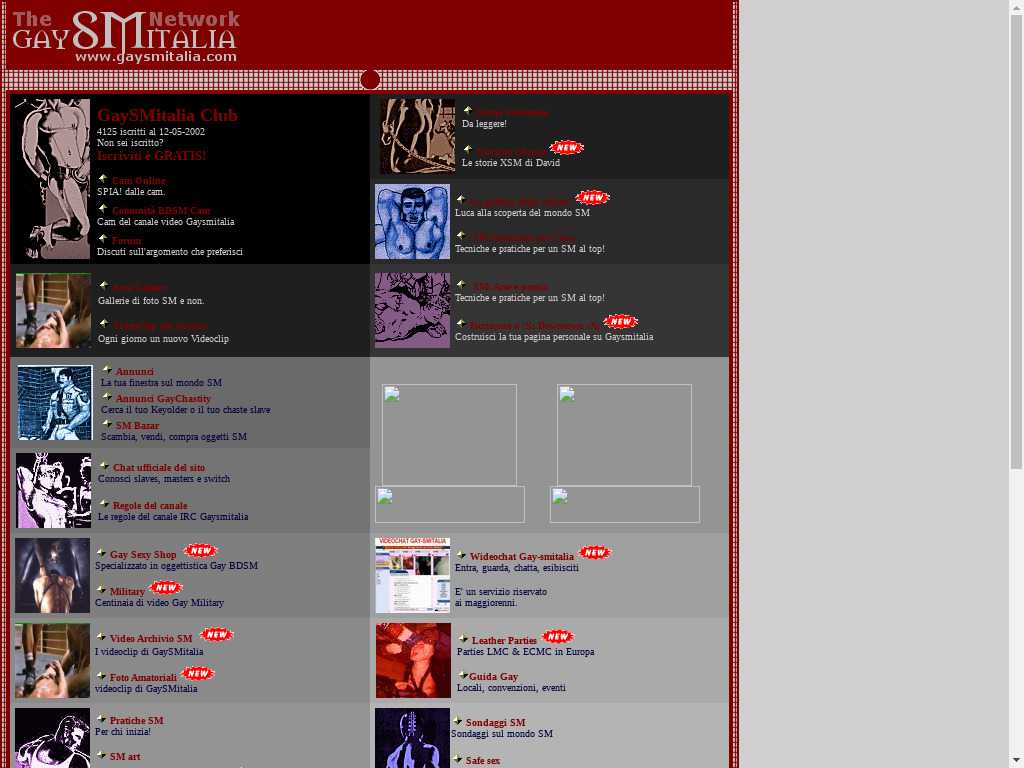
Task: Click the scrollbar up arrow
Action: pos(1016,8)
